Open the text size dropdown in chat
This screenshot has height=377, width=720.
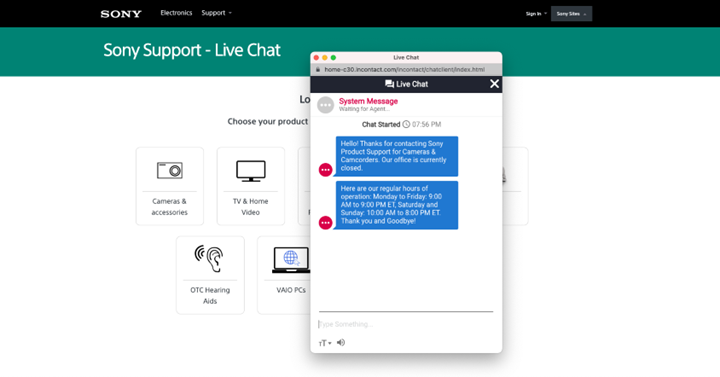pyautogui.click(x=325, y=343)
